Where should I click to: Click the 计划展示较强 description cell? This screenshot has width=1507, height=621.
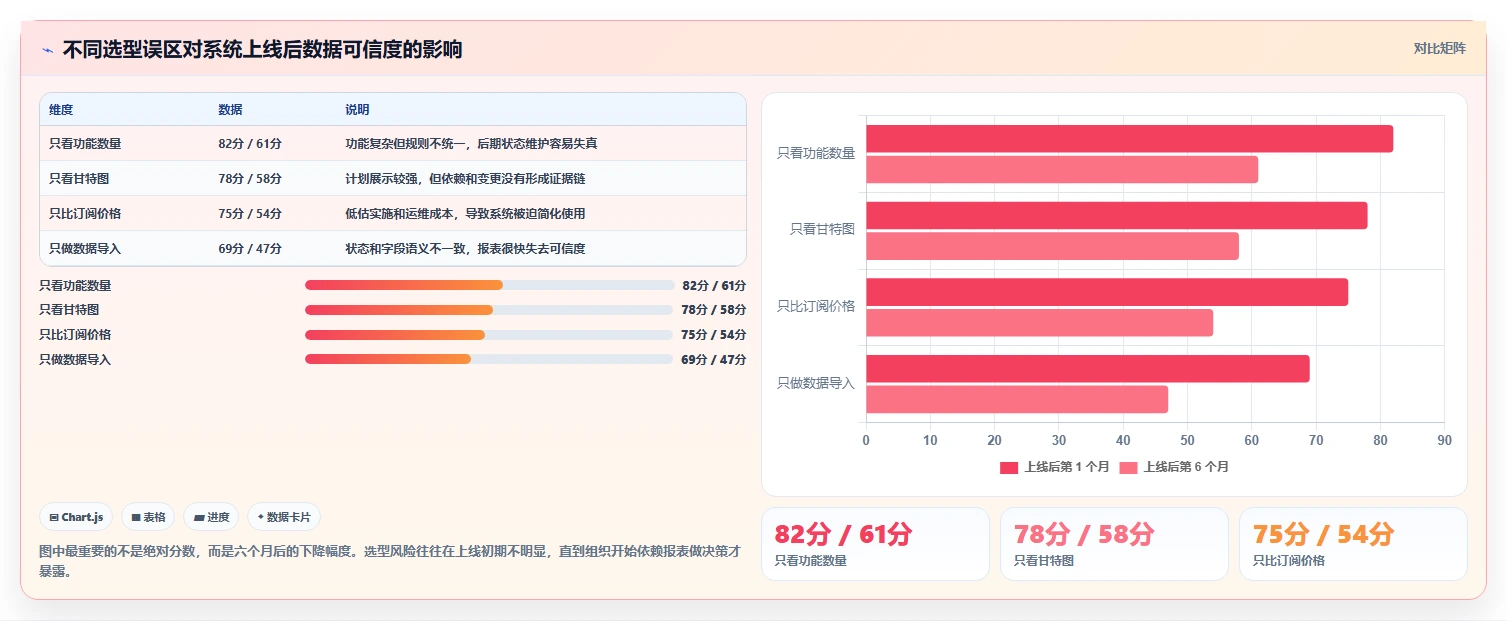465,178
